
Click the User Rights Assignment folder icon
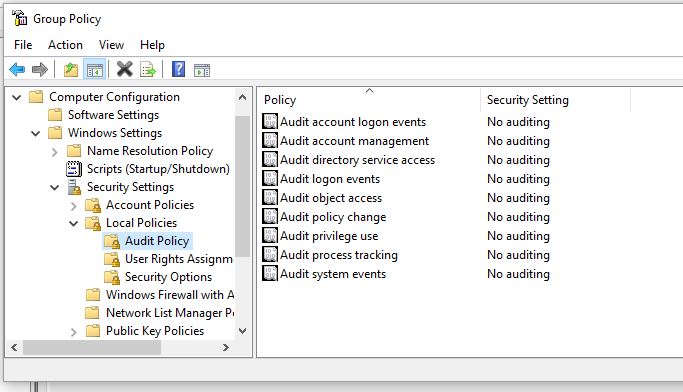[x=112, y=259]
